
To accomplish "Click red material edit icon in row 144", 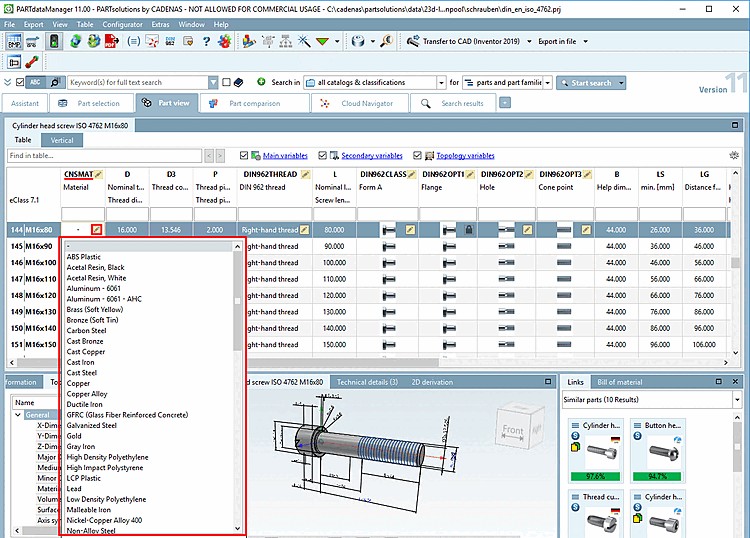I will 96,230.
